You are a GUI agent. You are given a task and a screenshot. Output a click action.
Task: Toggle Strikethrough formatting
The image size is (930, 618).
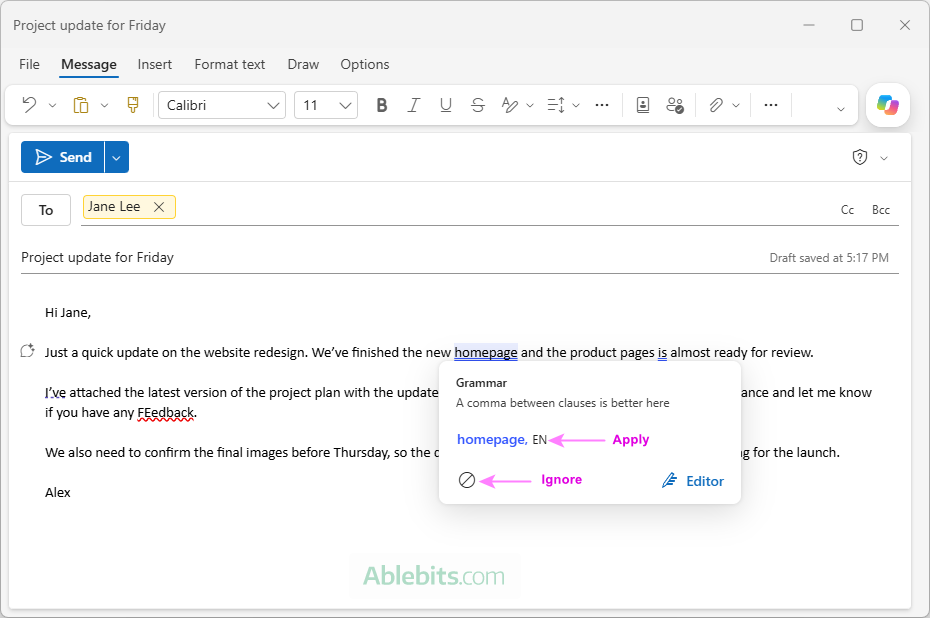[477, 105]
